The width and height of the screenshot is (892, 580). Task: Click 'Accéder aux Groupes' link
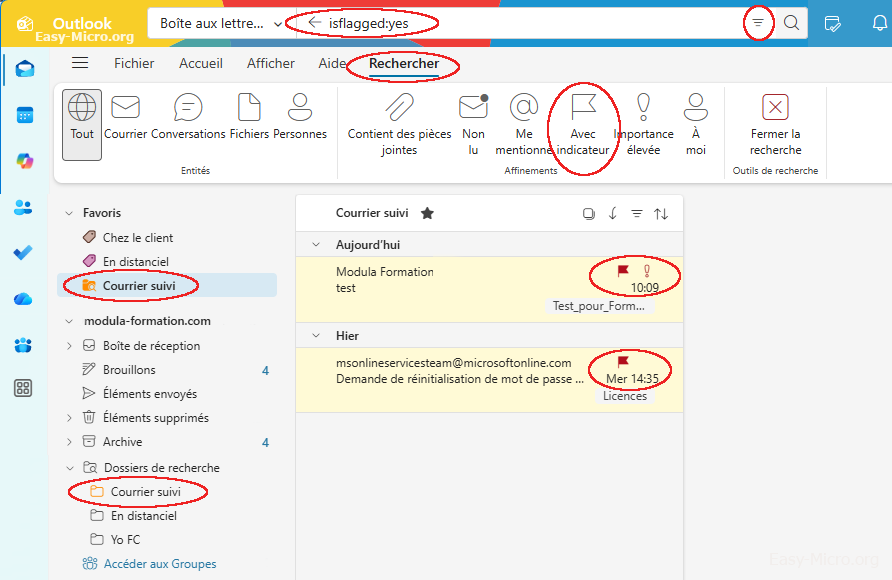(160, 564)
